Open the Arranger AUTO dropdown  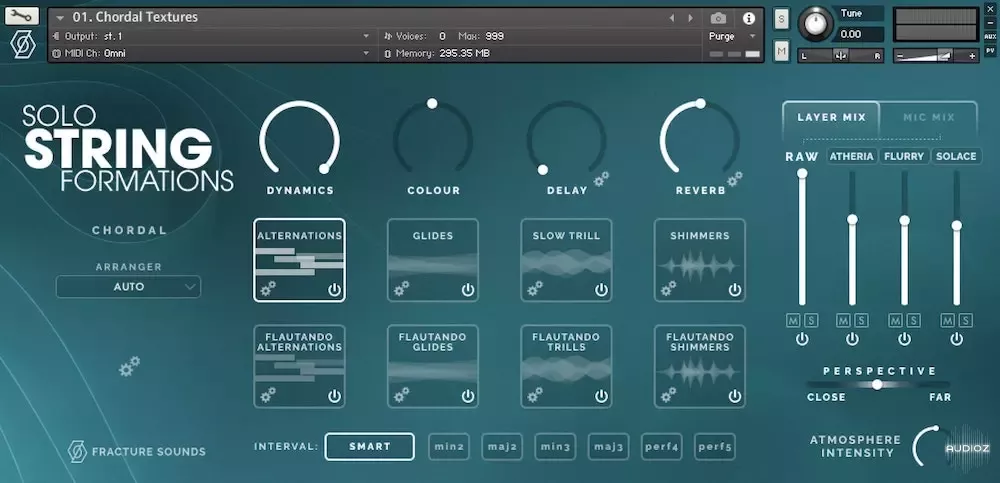tap(128, 287)
